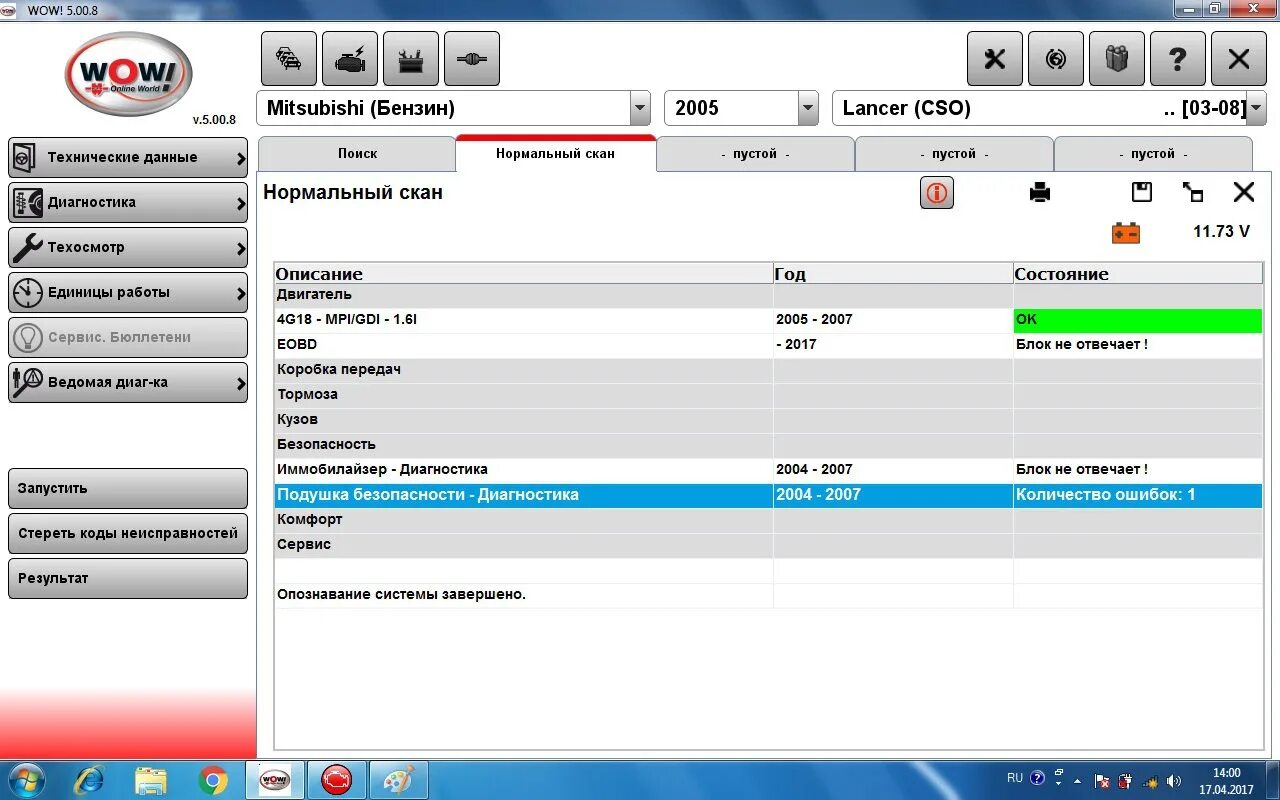Open the red engine app taskbar icon
This screenshot has width=1280, height=800.
pyautogui.click(x=336, y=780)
